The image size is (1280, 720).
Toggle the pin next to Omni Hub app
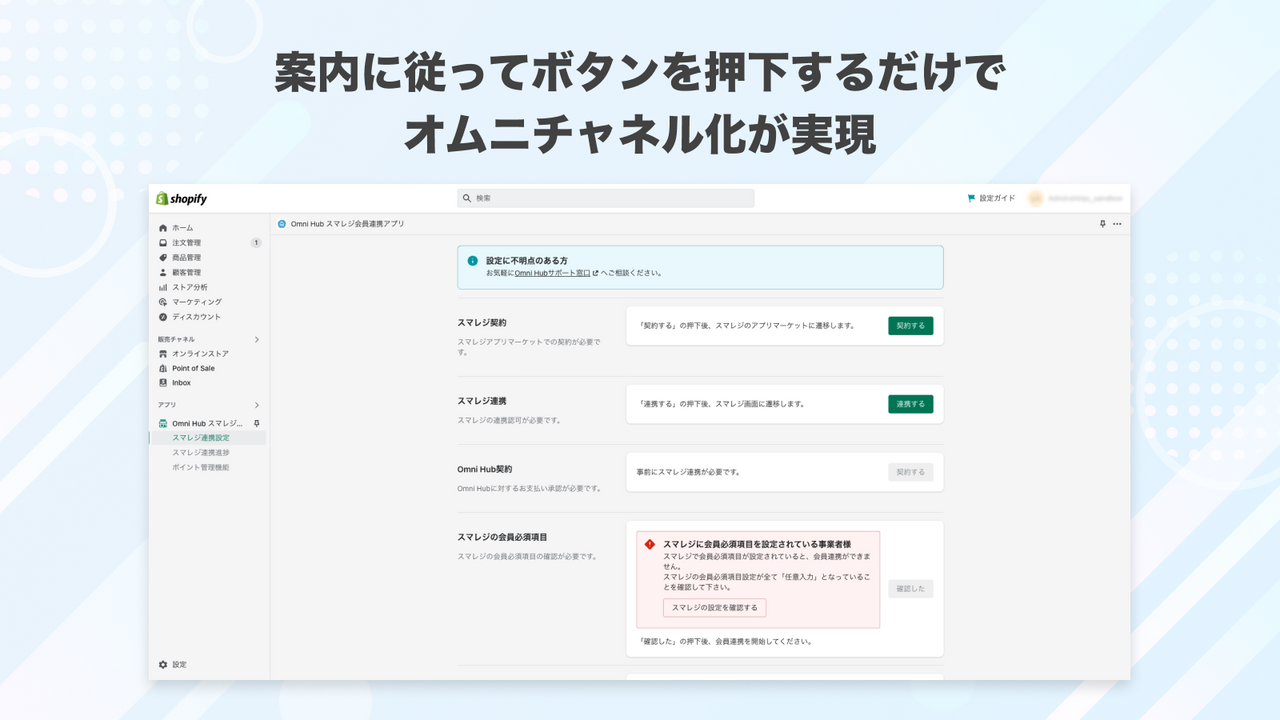(x=258, y=421)
